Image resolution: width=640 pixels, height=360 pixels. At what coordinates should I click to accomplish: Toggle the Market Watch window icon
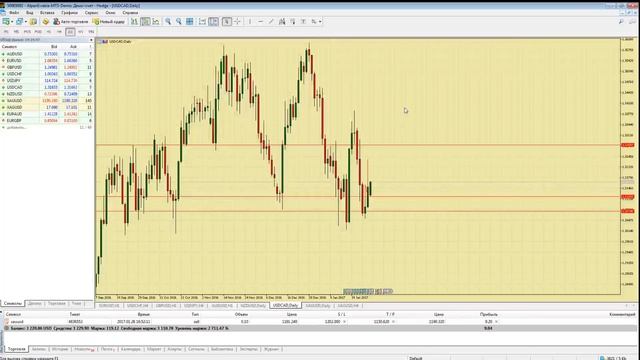pyautogui.click(x=33, y=21)
